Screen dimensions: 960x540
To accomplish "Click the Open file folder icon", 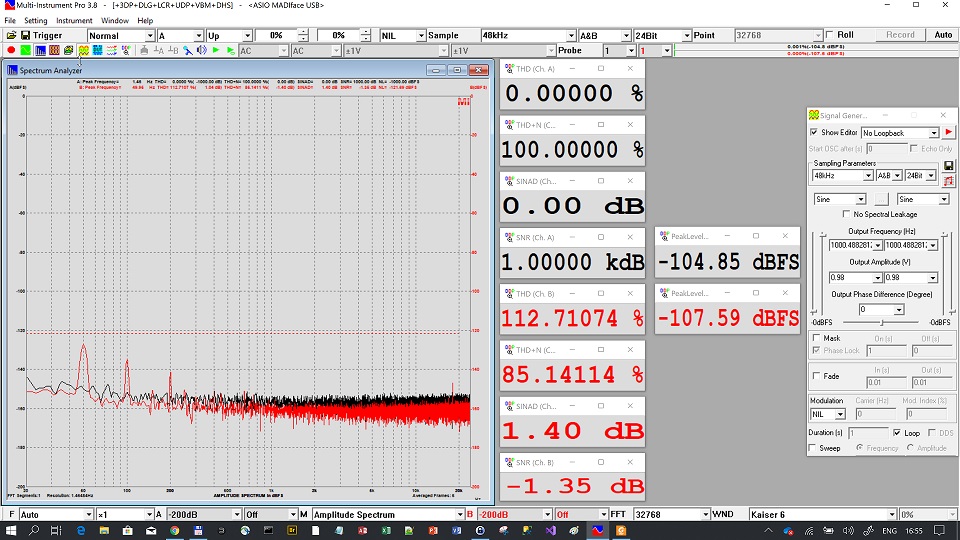I will 10,35.
